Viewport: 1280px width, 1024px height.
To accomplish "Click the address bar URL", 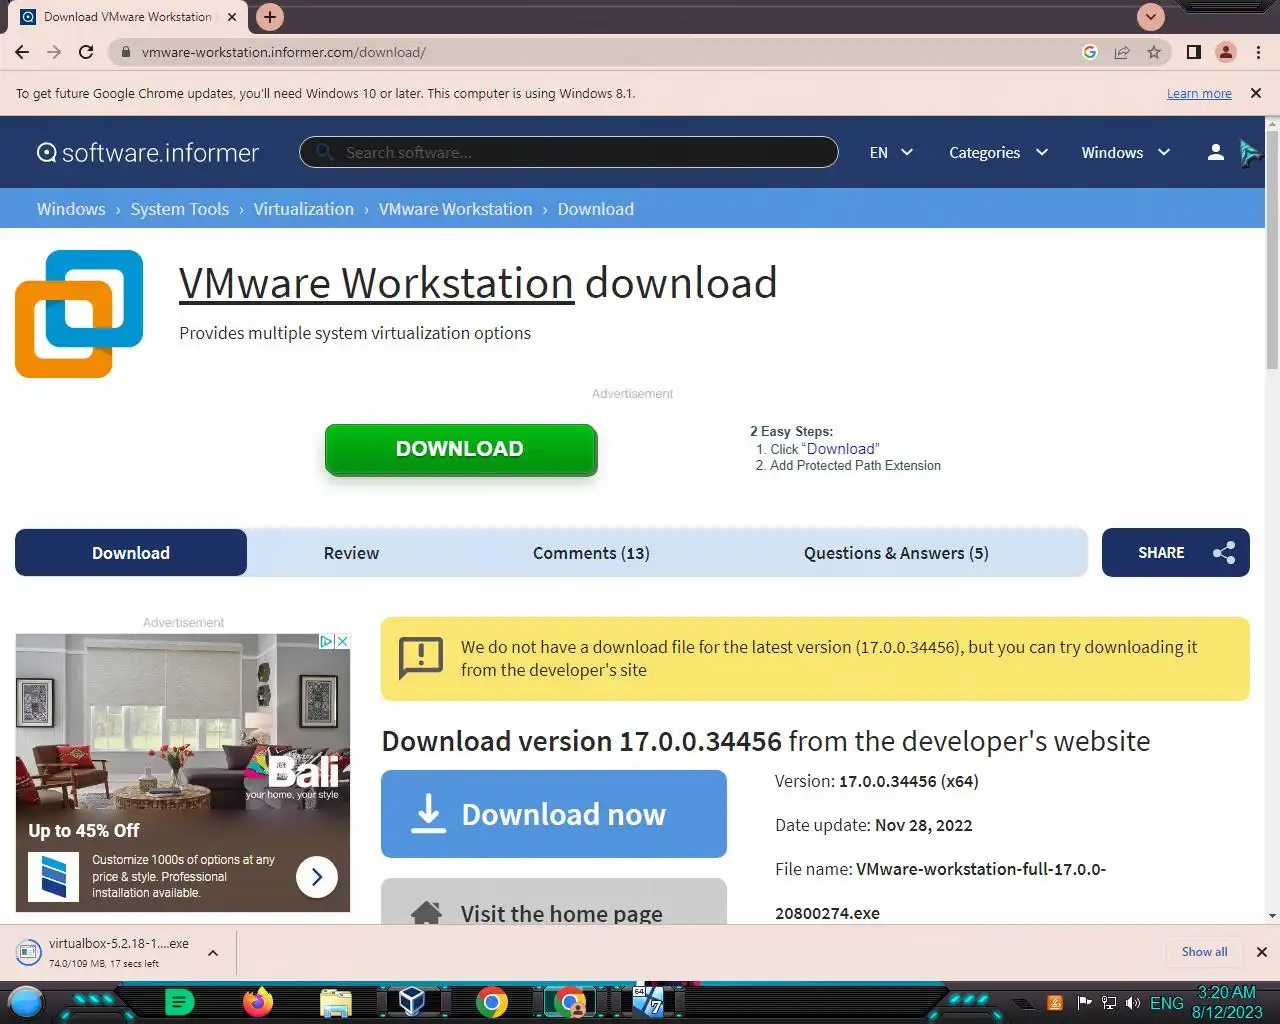I will [x=284, y=52].
